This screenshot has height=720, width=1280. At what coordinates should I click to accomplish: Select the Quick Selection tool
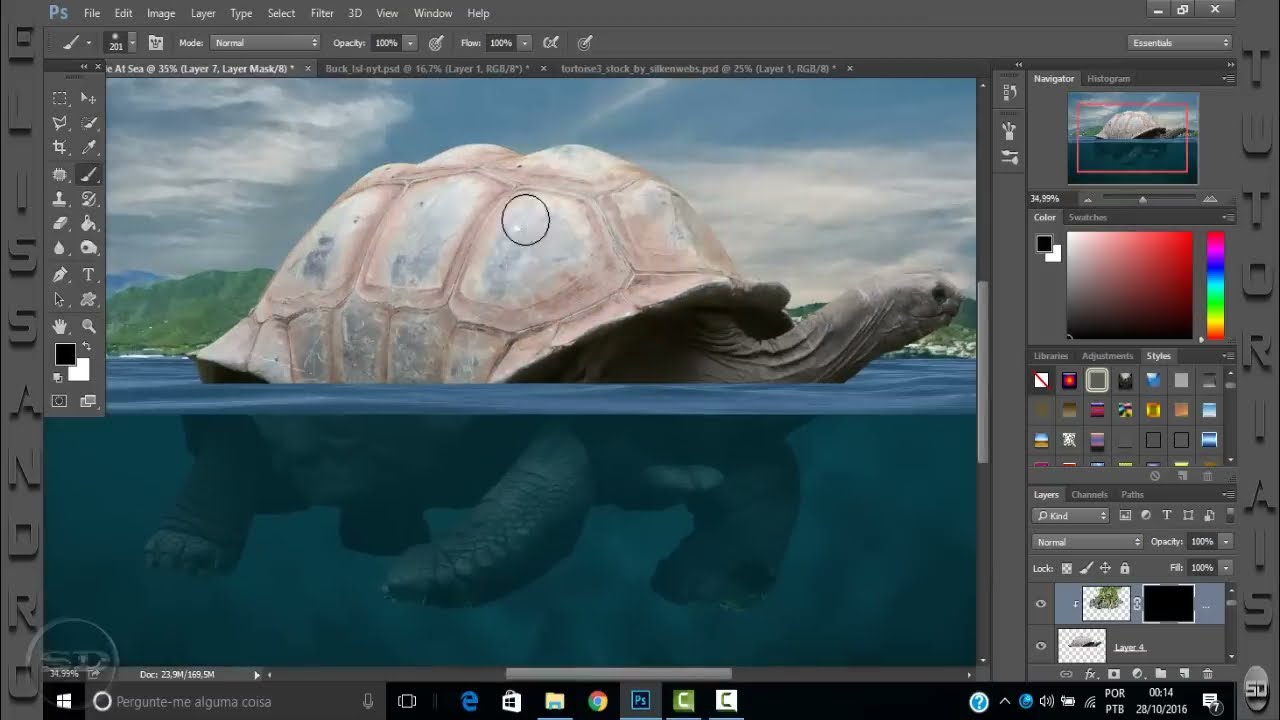pos(88,123)
